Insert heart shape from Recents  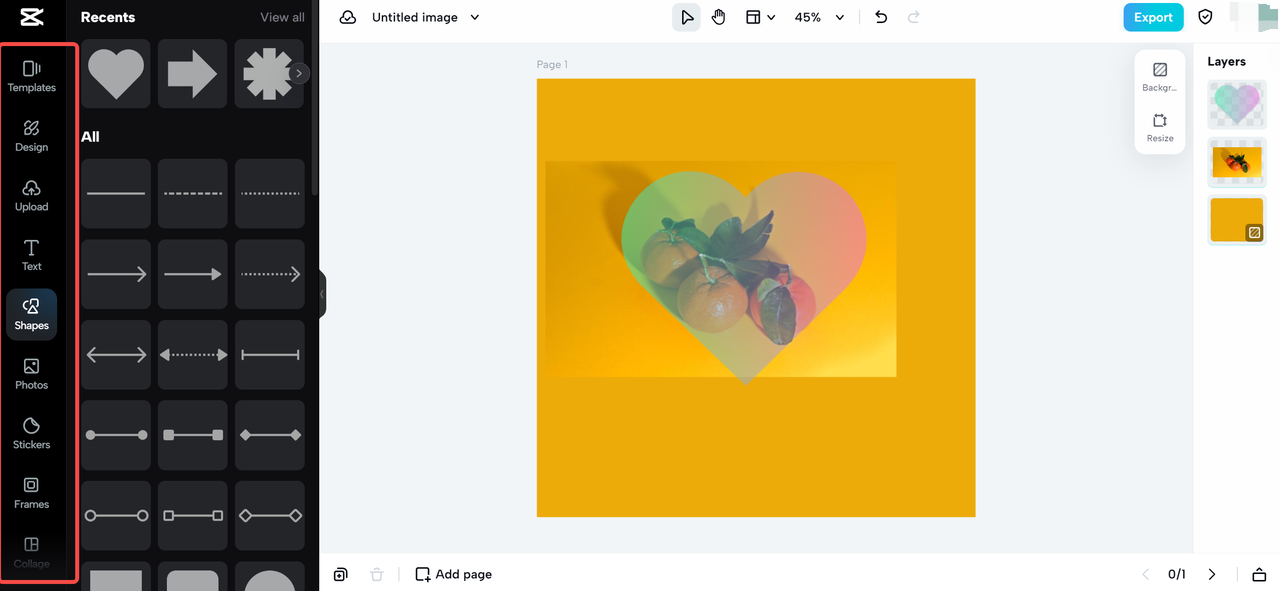116,73
